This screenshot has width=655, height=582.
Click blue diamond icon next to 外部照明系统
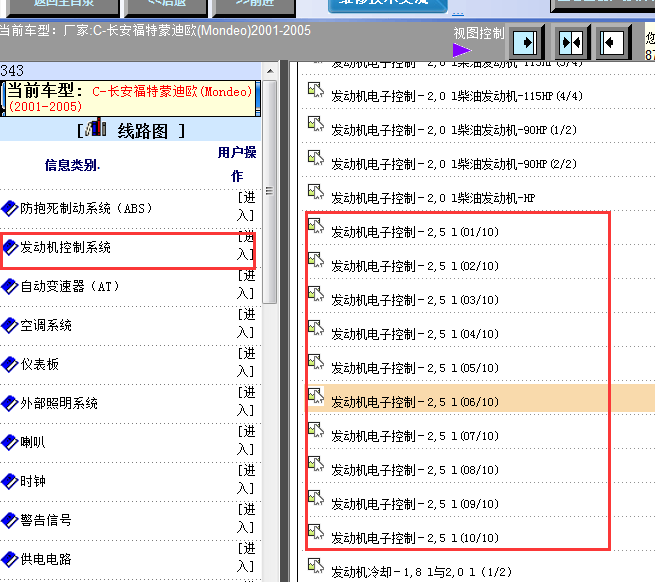pyautogui.click(x=9, y=403)
